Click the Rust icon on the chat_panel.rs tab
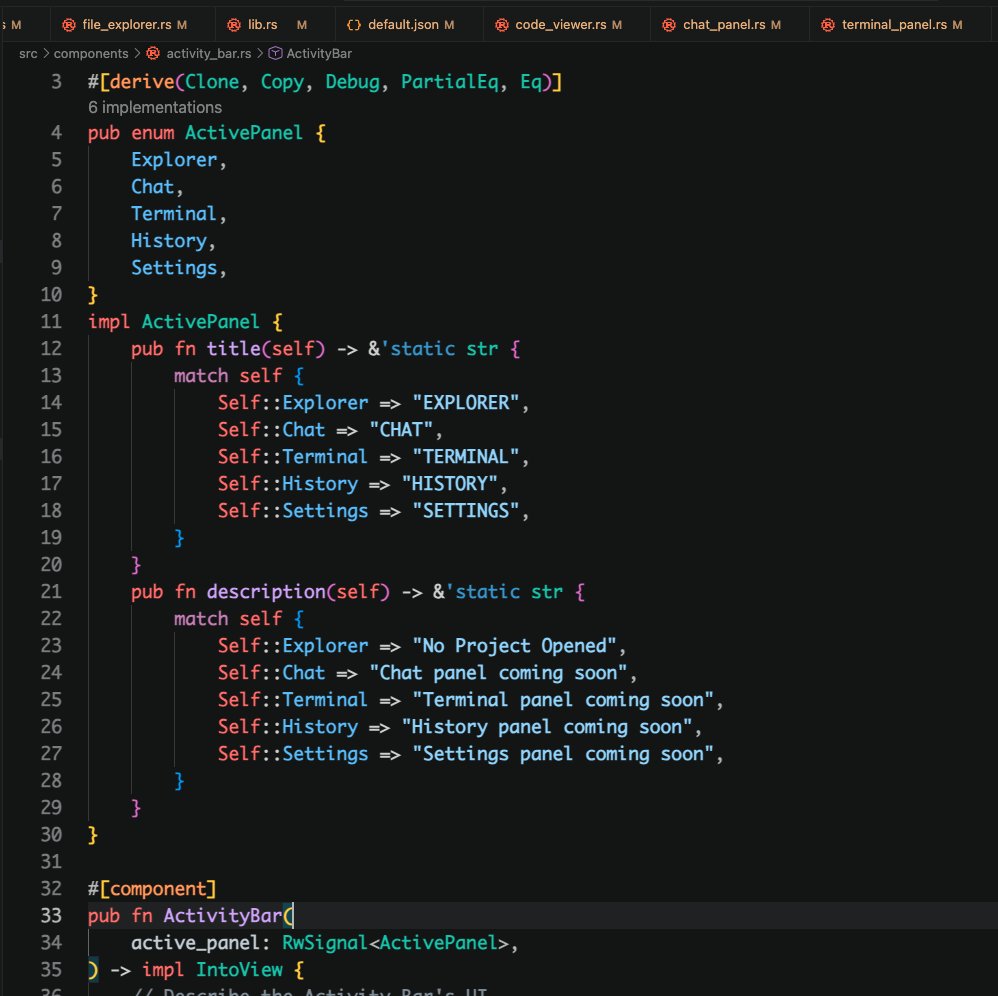This screenshot has height=996, width=998. coord(669,25)
